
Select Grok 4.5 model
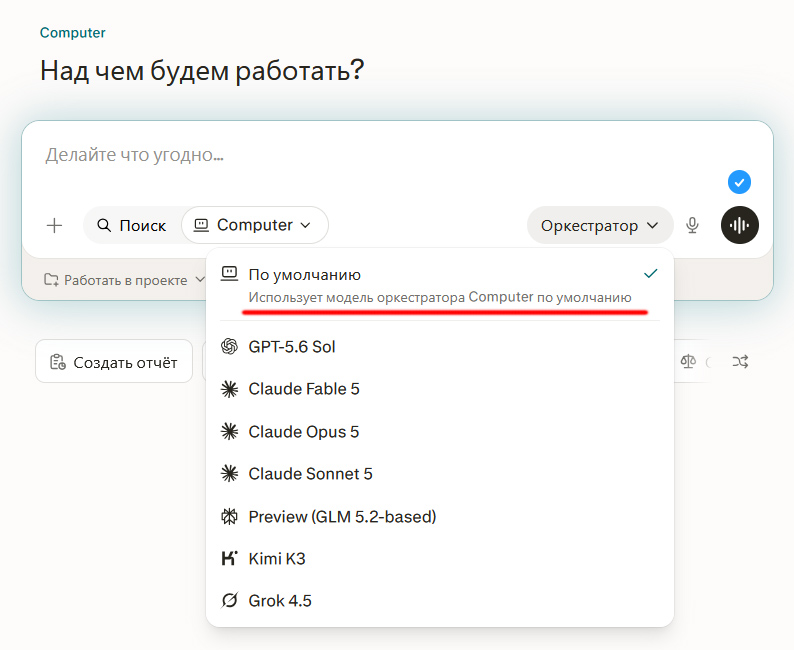440,601
